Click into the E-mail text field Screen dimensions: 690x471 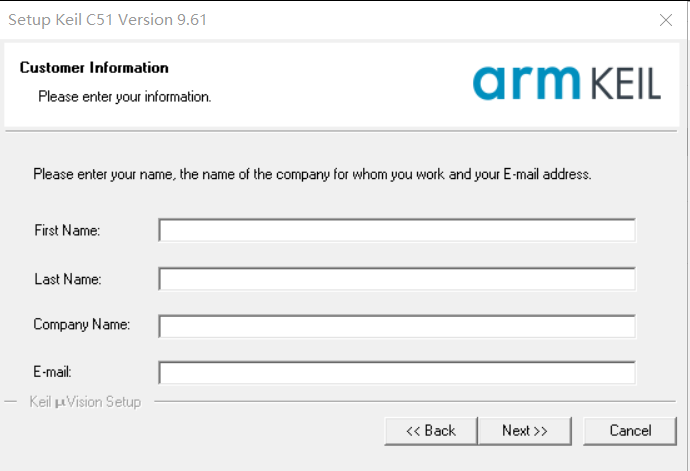pyautogui.click(x=397, y=372)
